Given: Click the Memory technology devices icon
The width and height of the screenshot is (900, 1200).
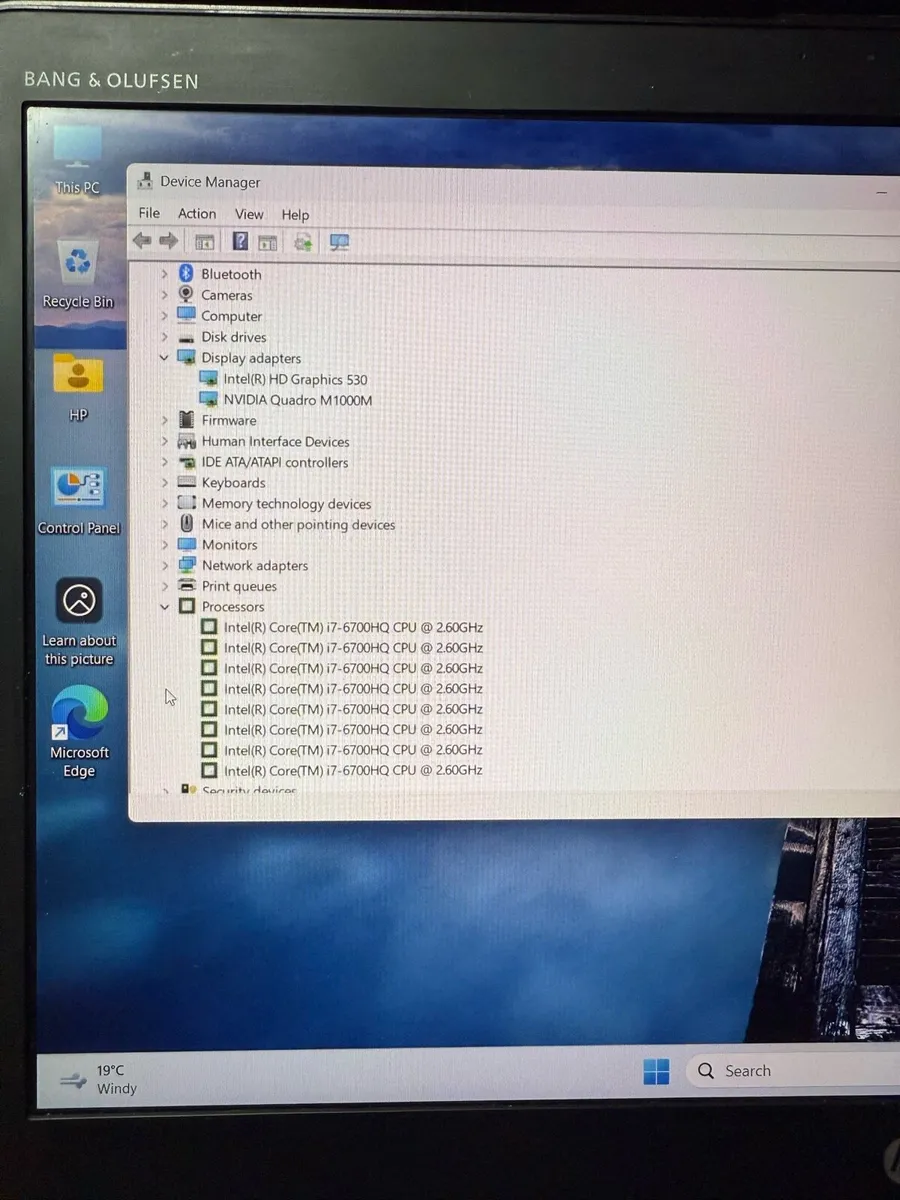Looking at the screenshot, I should pyautogui.click(x=186, y=503).
